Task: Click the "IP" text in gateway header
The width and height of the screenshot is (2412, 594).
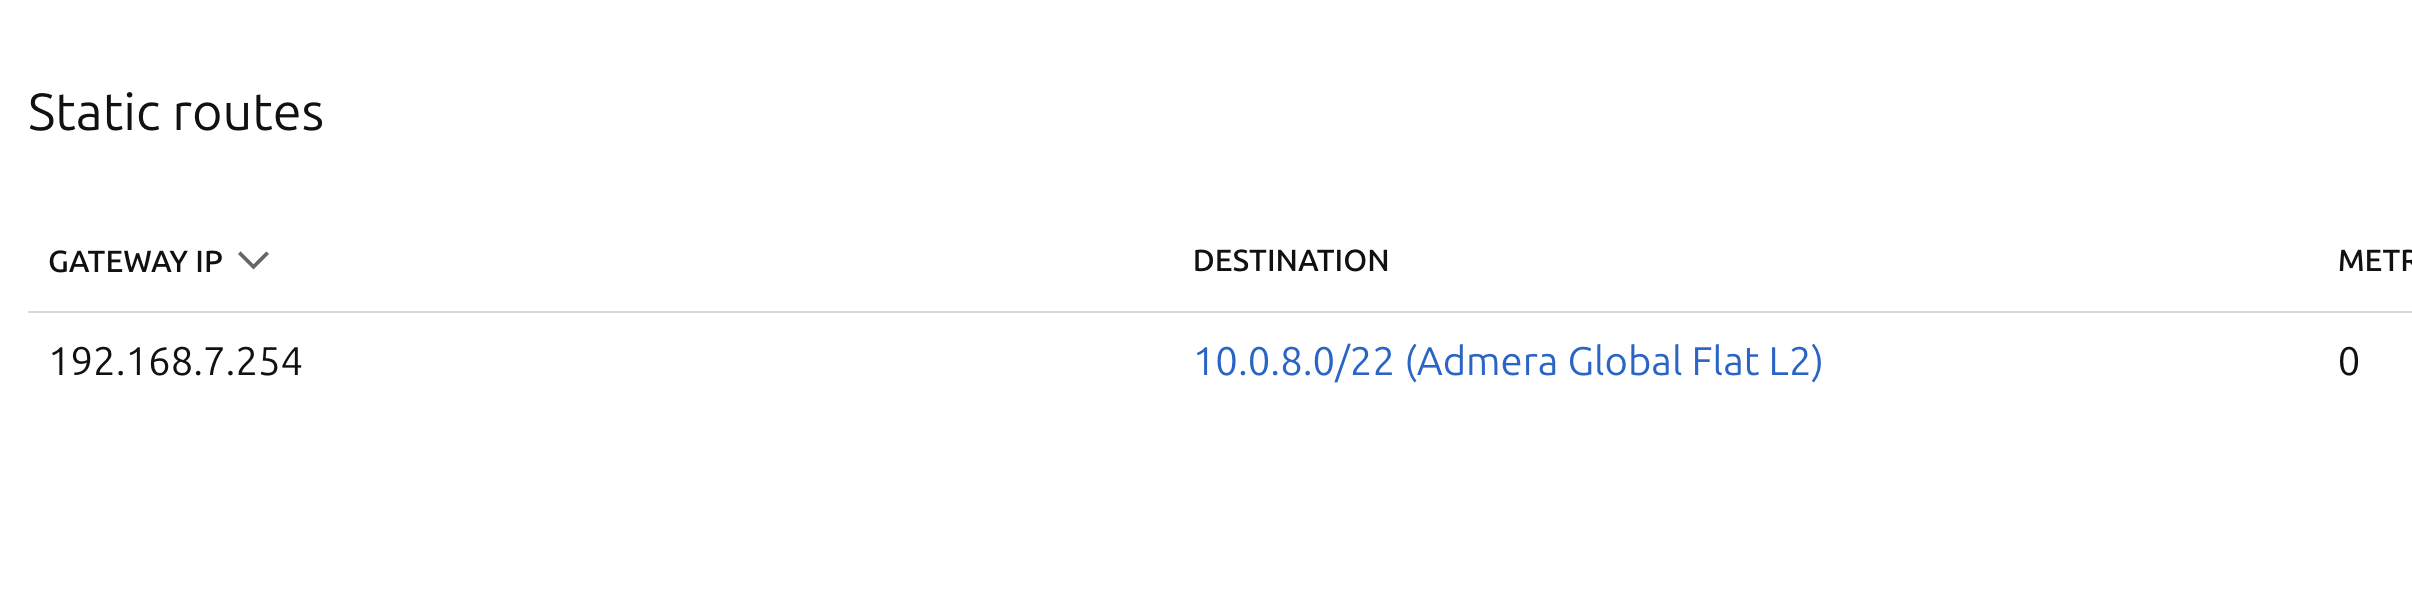Action: coord(208,261)
